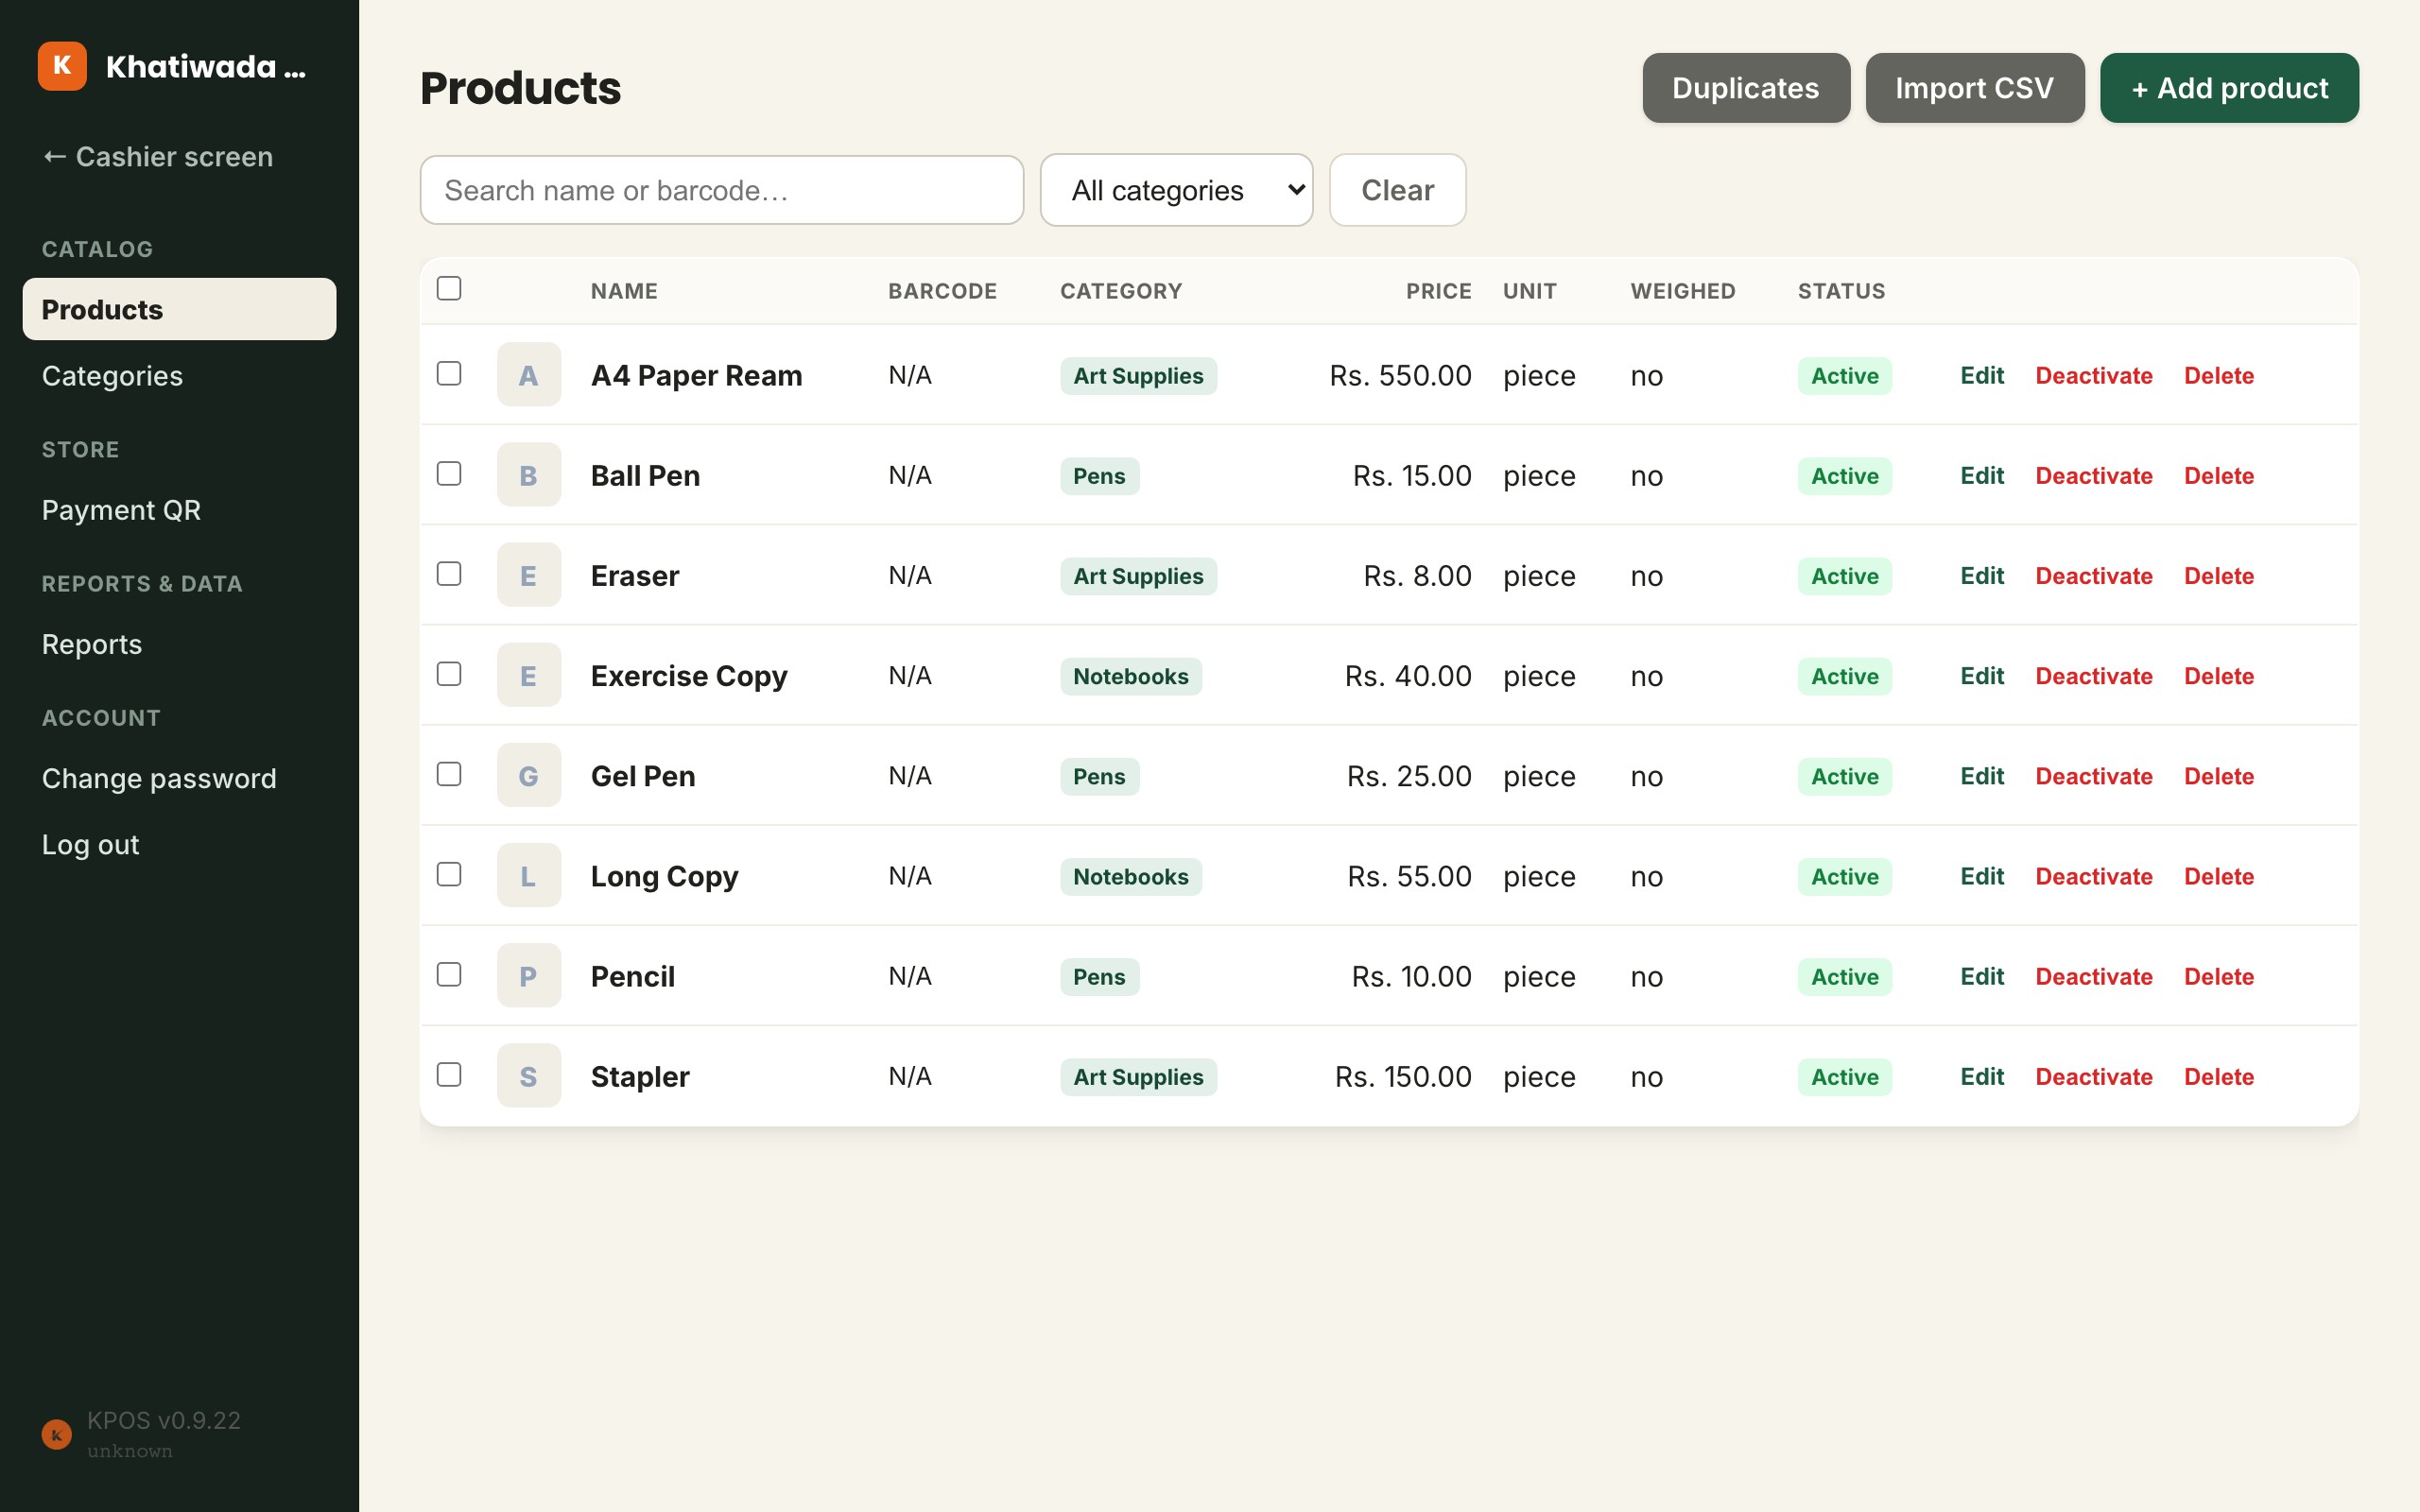
Task: Click the Pens tag on Ball Pen row
Action: click(1099, 476)
